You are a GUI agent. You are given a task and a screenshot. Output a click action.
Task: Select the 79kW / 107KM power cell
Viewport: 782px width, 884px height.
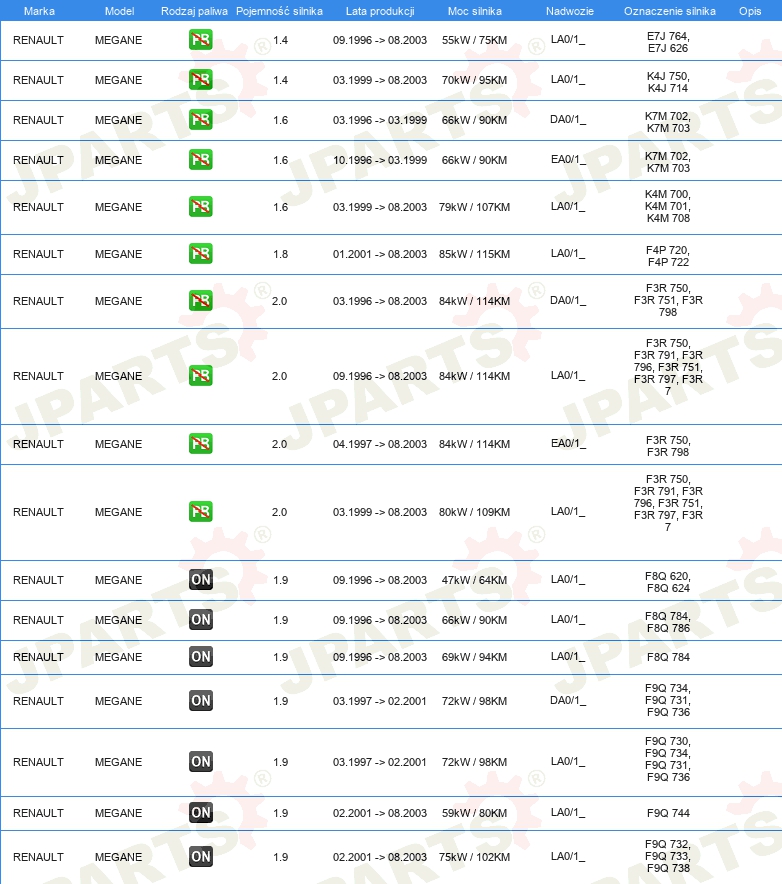click(474, 207)
